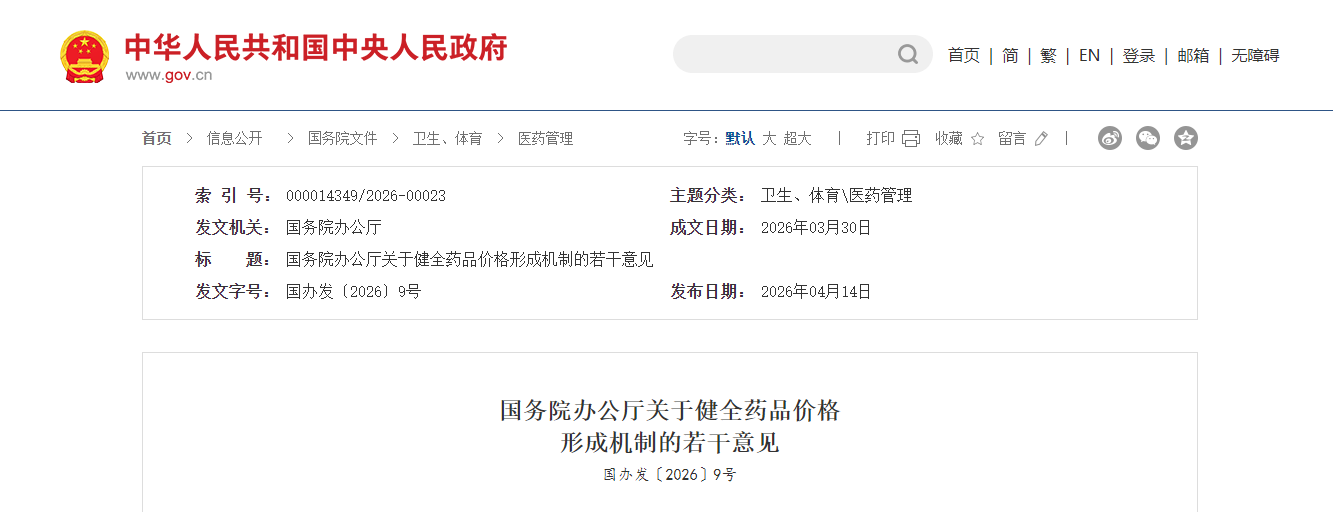Select 大 font size option
The width and height of the screenshot is (1333, 512).
coord(769,139)
